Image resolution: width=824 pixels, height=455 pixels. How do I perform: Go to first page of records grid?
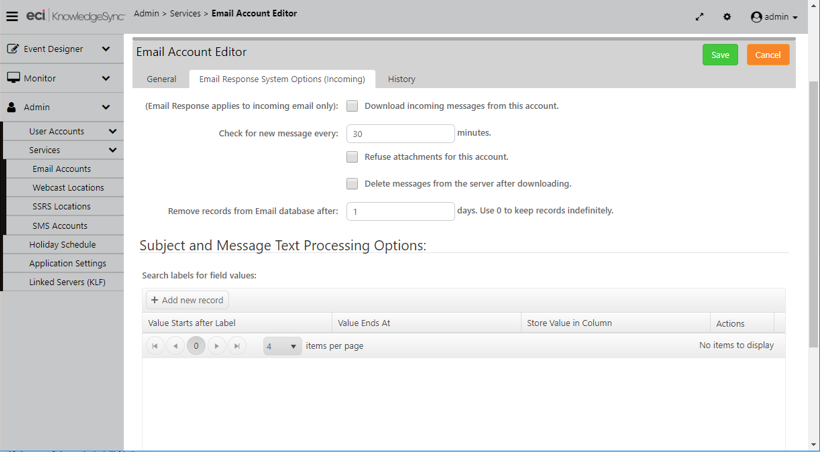(x=154, y=346)
